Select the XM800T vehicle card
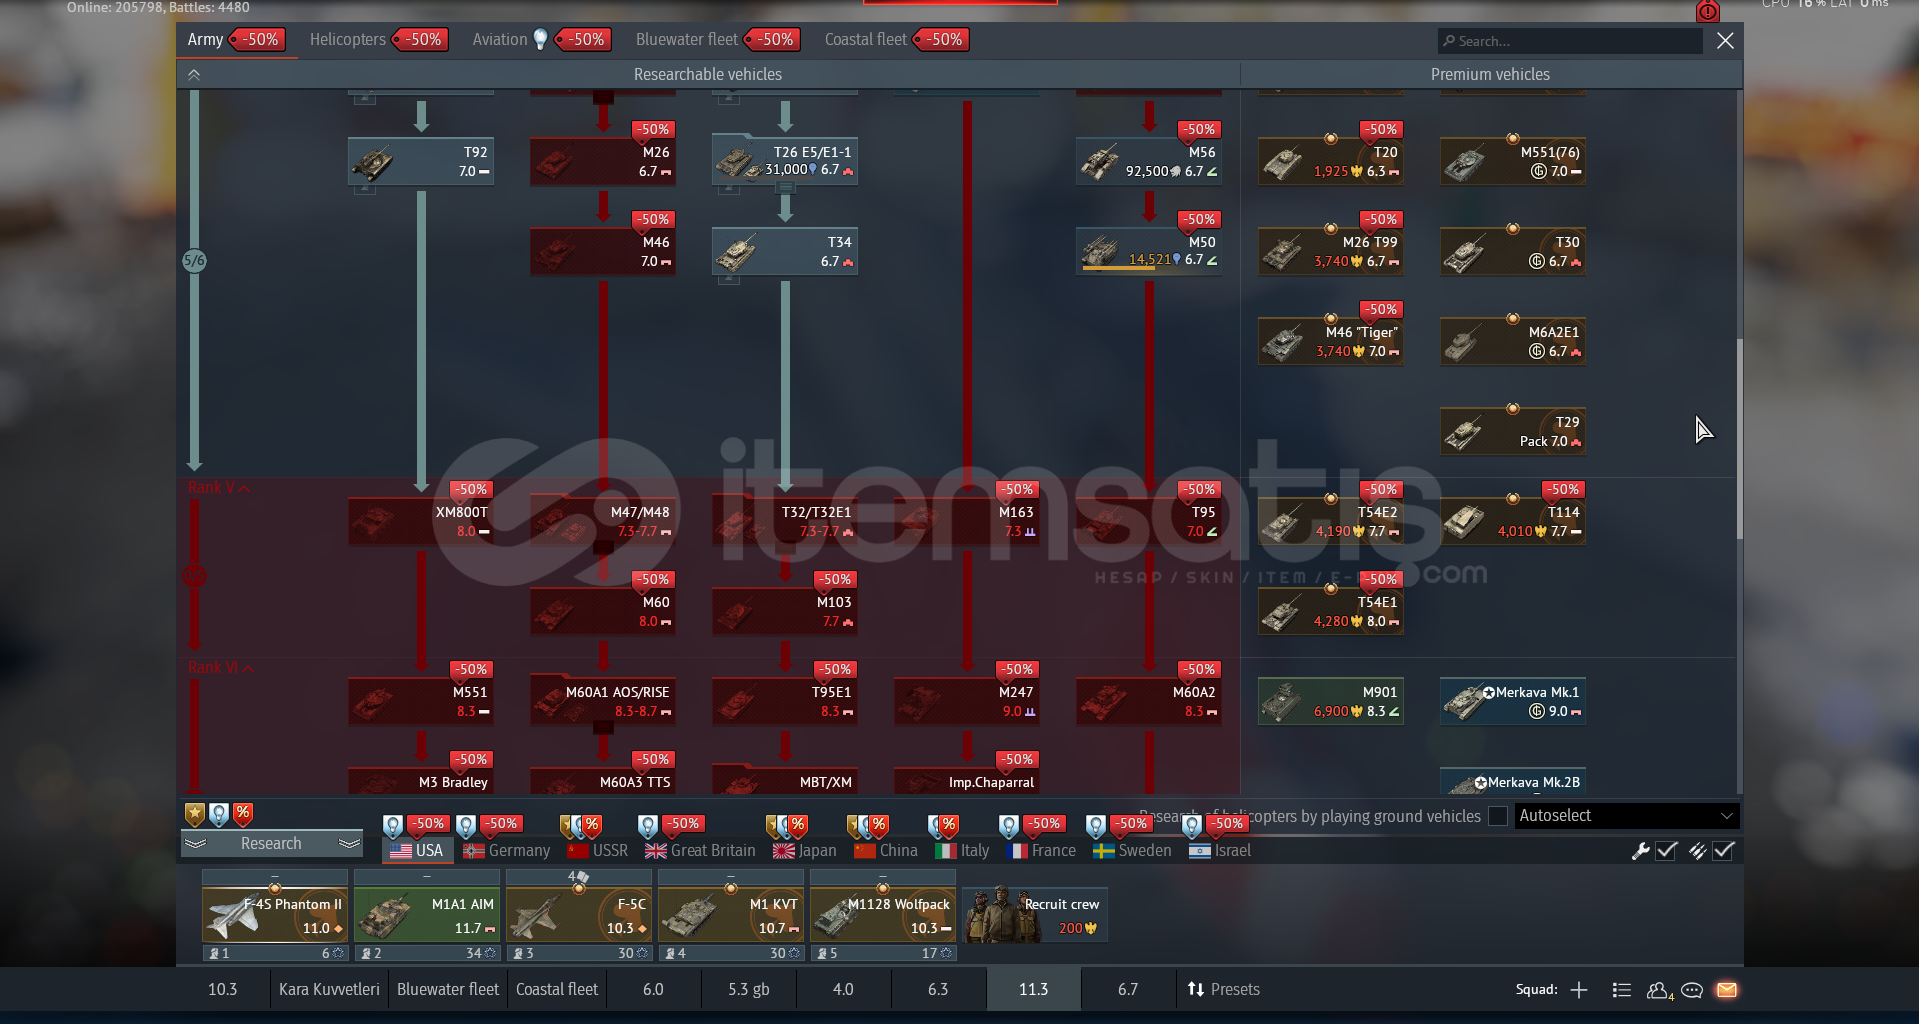Image resolution: width=1919 pixels, height=1024 pixels. pyautogui.click(x=421, y=521)
